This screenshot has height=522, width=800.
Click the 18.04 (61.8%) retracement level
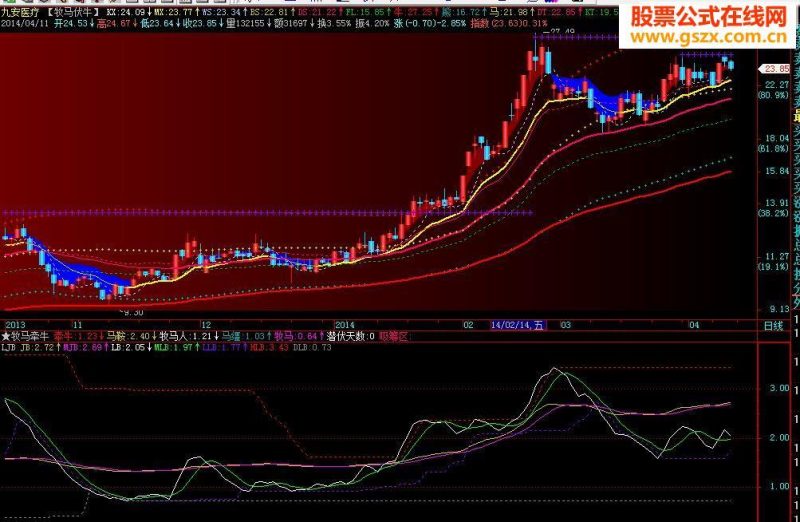click(x=777, y=143)
